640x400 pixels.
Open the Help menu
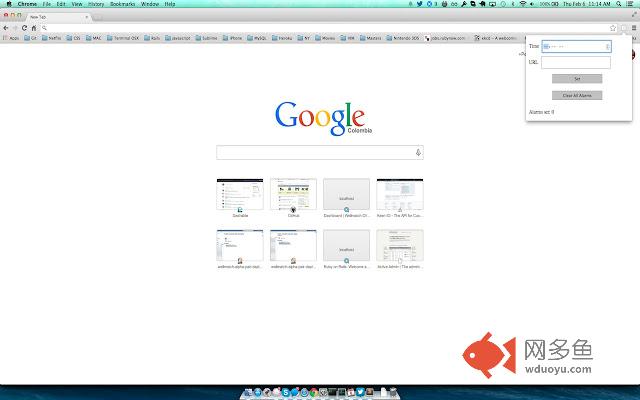tap(170, 4)
